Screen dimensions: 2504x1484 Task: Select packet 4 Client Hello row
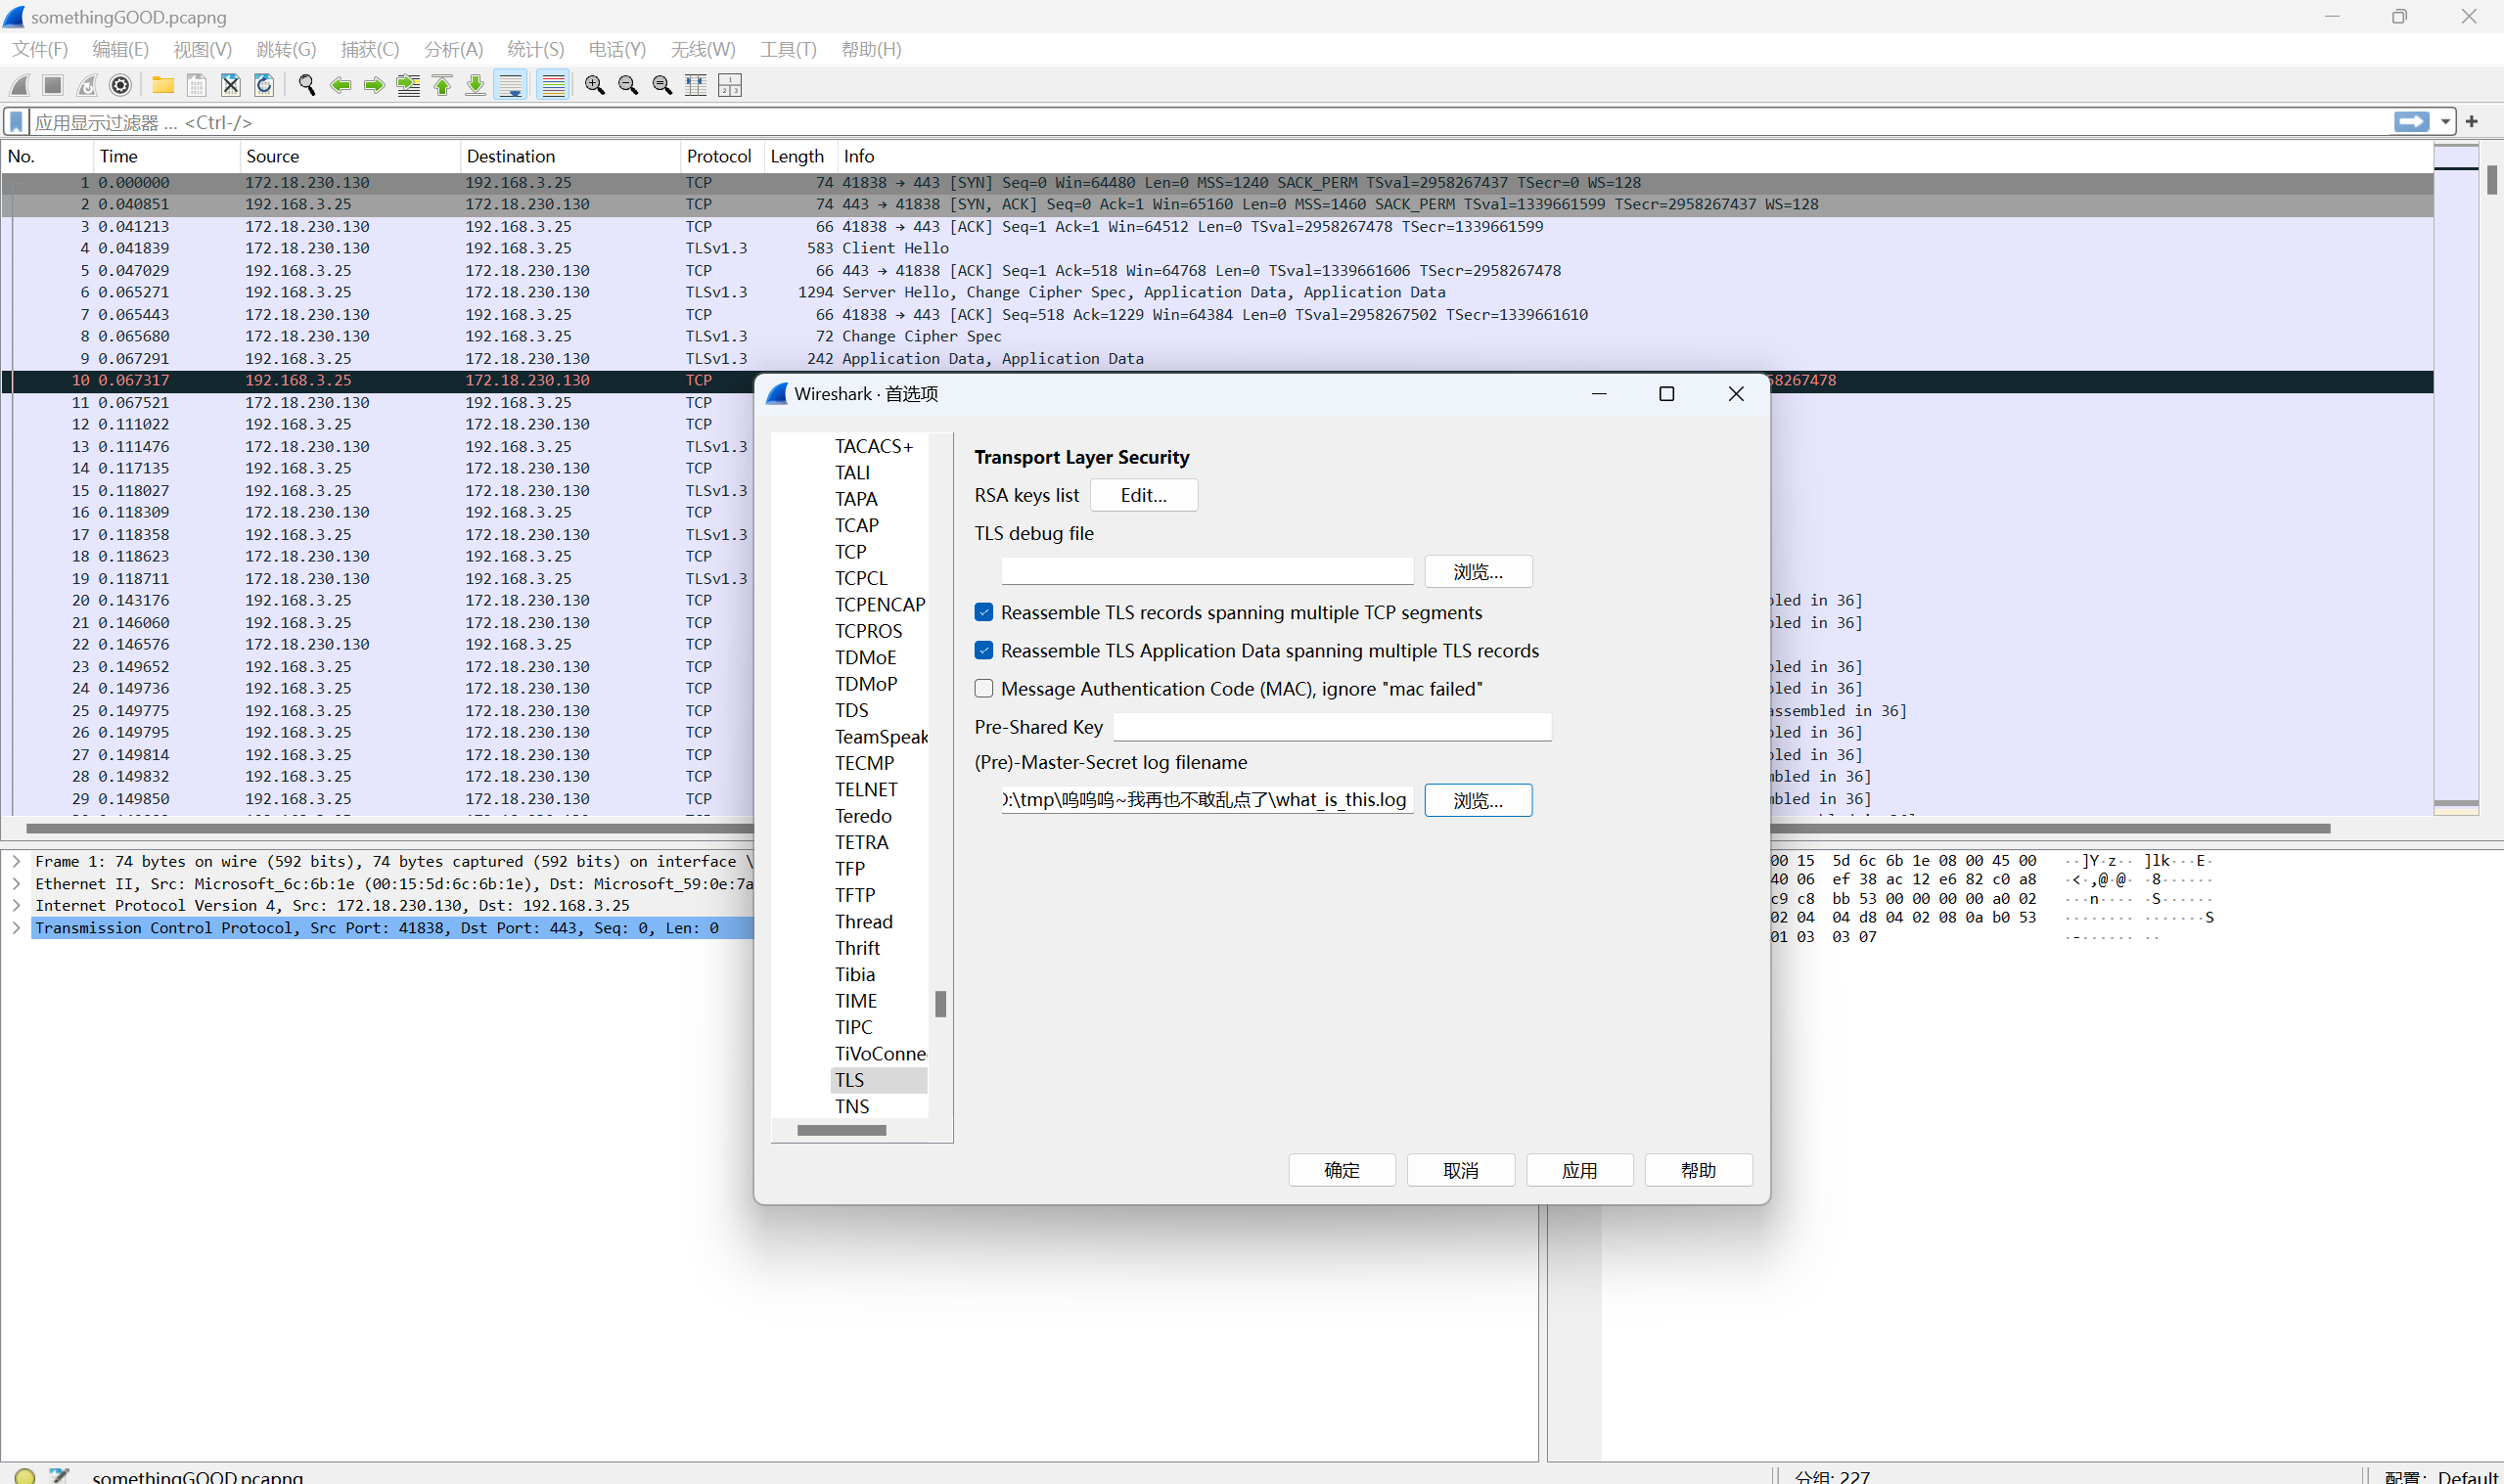1217,248
